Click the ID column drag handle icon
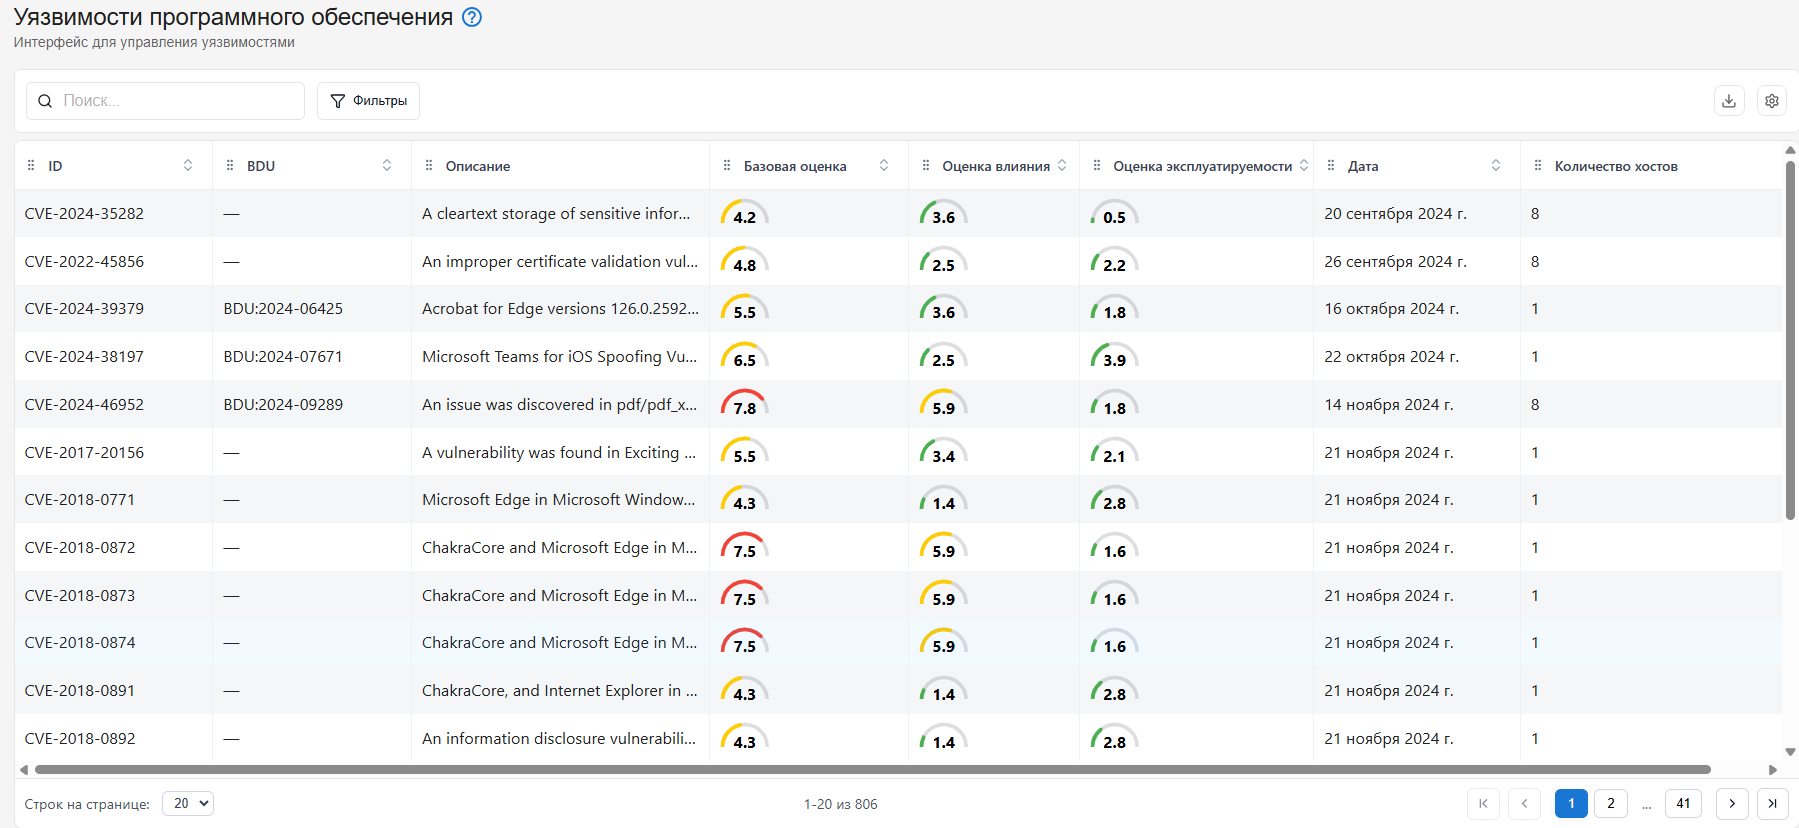Screen dimensions: 1799x828 pyautogui.click(x=31, y=166)
